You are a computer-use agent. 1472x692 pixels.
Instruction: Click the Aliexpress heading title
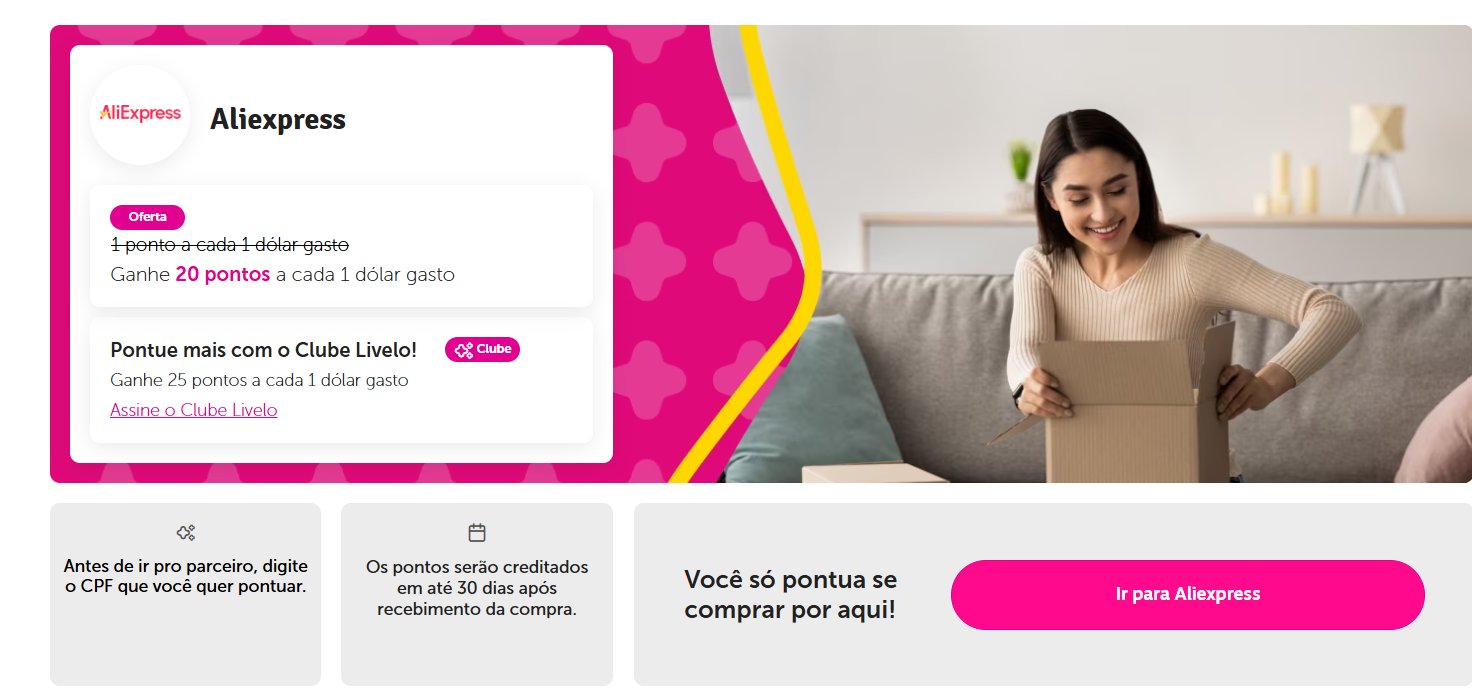[278, 119]
